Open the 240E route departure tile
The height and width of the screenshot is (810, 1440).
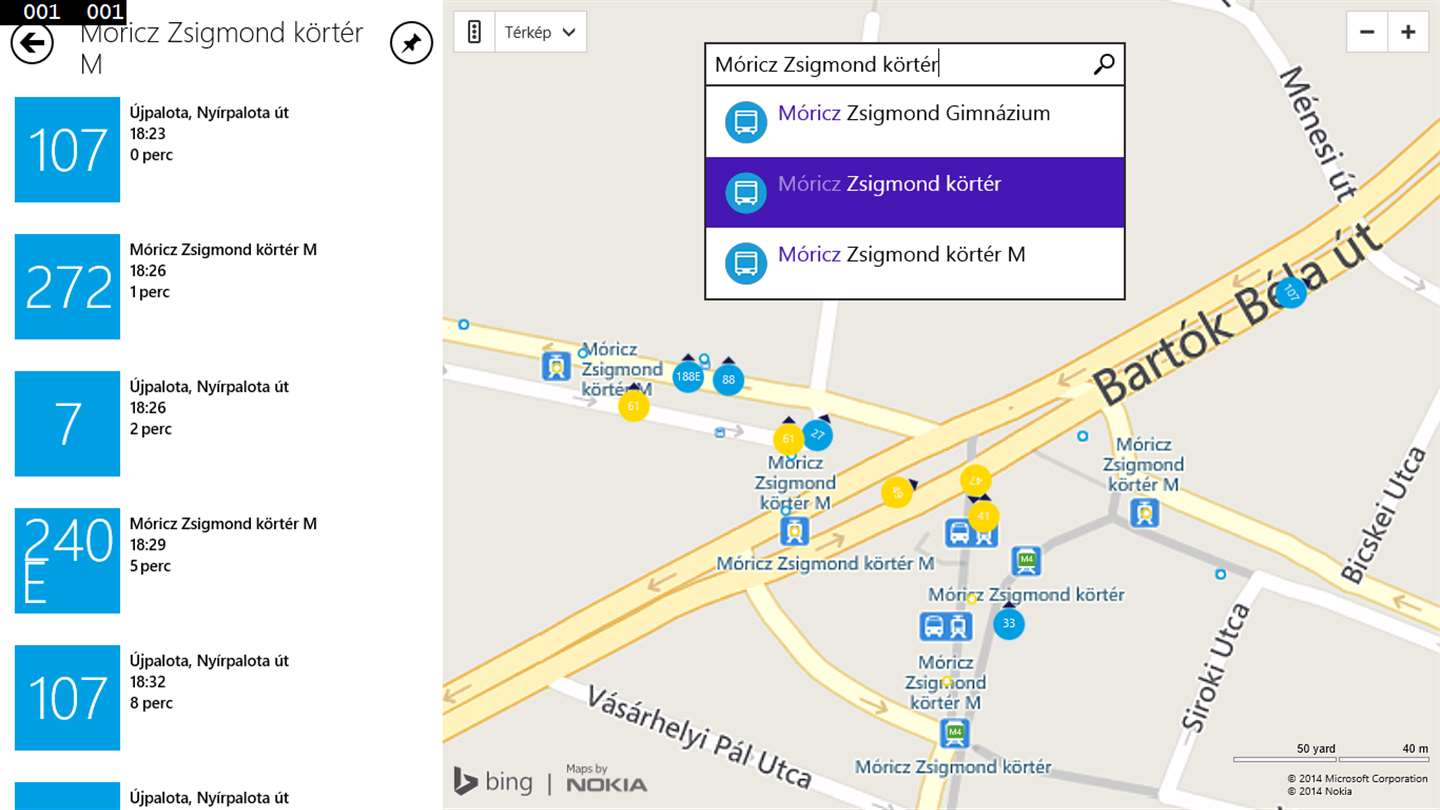(67, 560)
